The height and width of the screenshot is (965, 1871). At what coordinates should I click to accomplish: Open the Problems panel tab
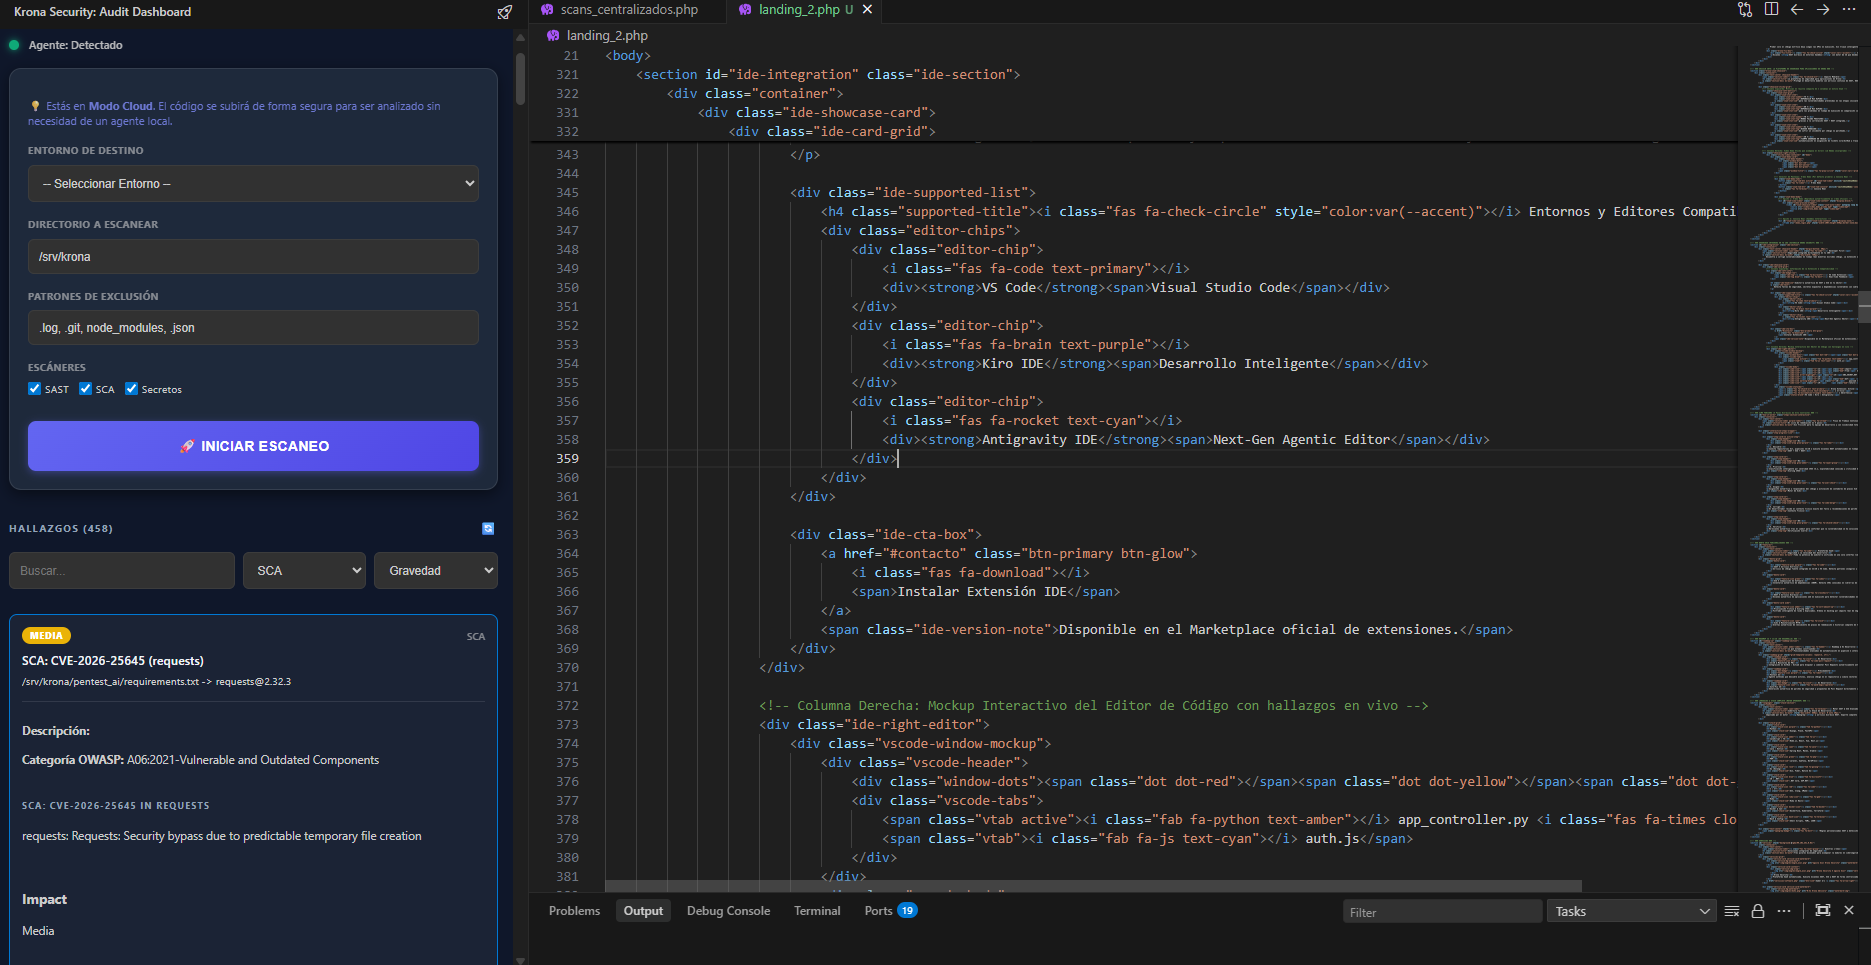tap(574, 911)
